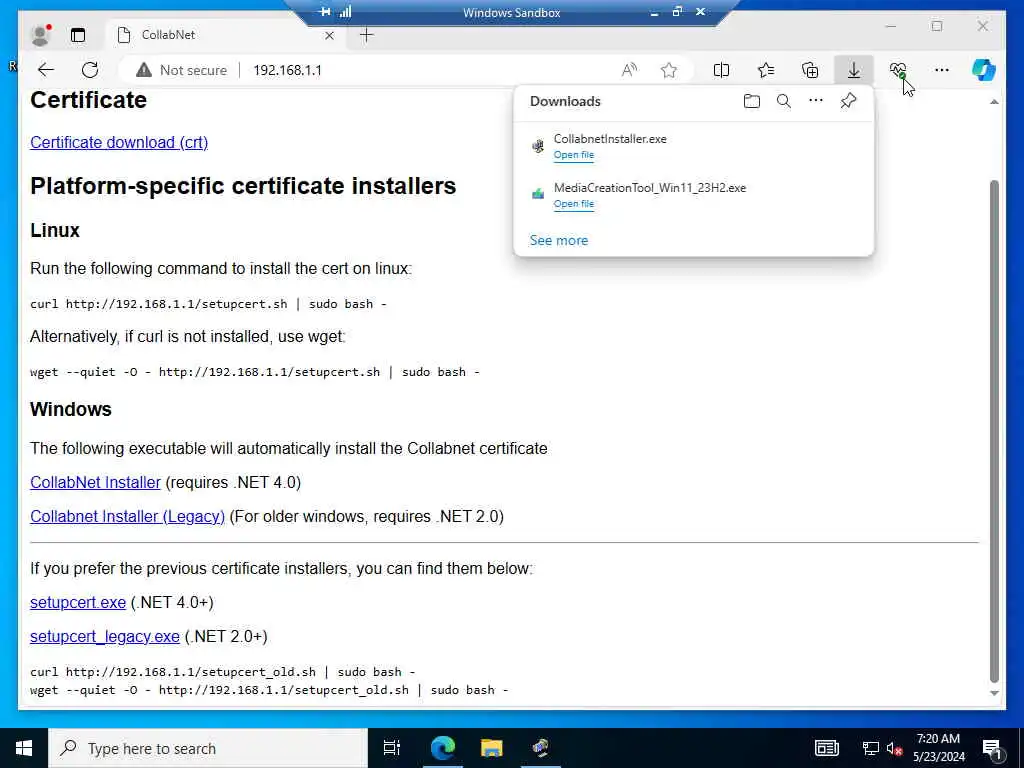1024x768 pixels.
Task: Click the page vertical scrollbar thumb
Action: pyautogui.click(x=994, y=431)
